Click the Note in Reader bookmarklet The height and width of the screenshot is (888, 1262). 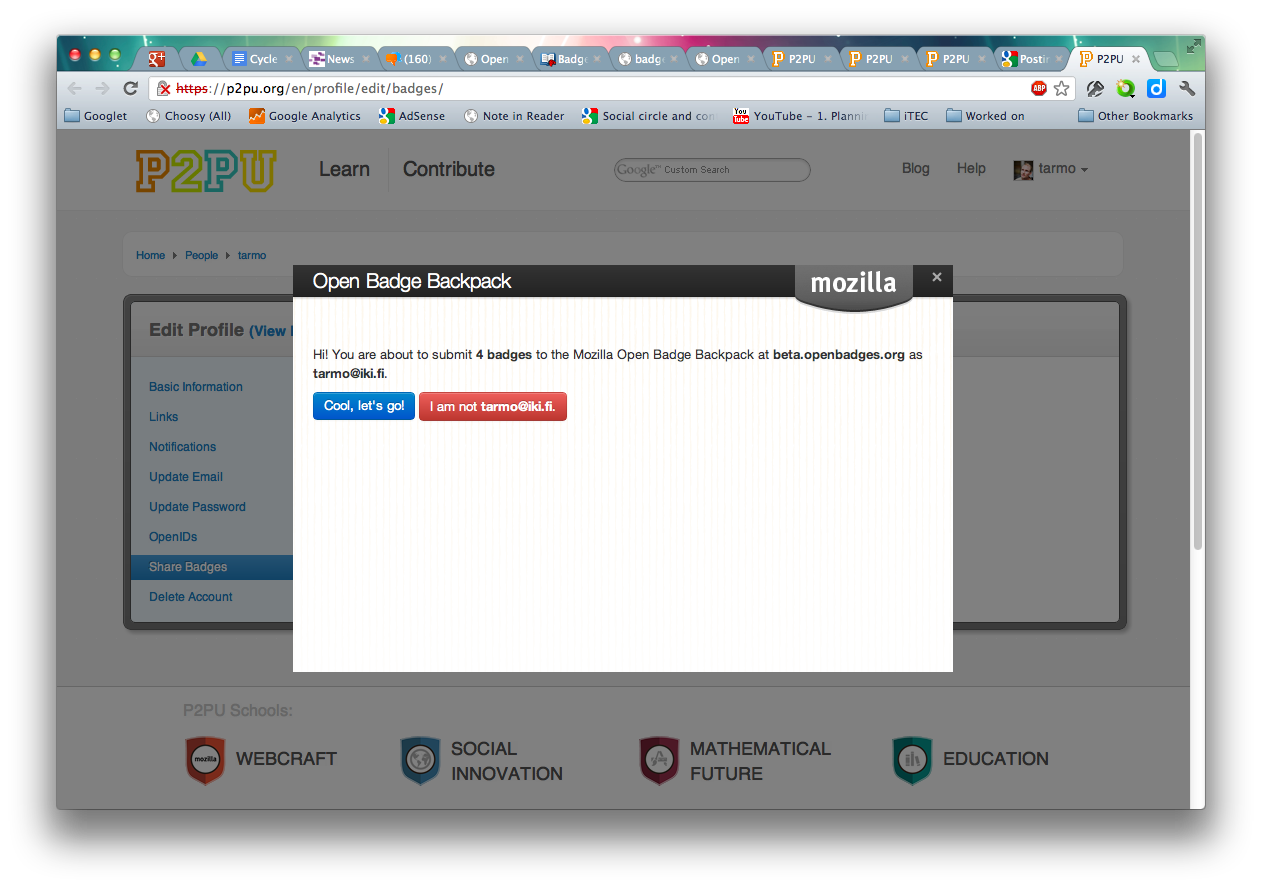tap(514, 116)
